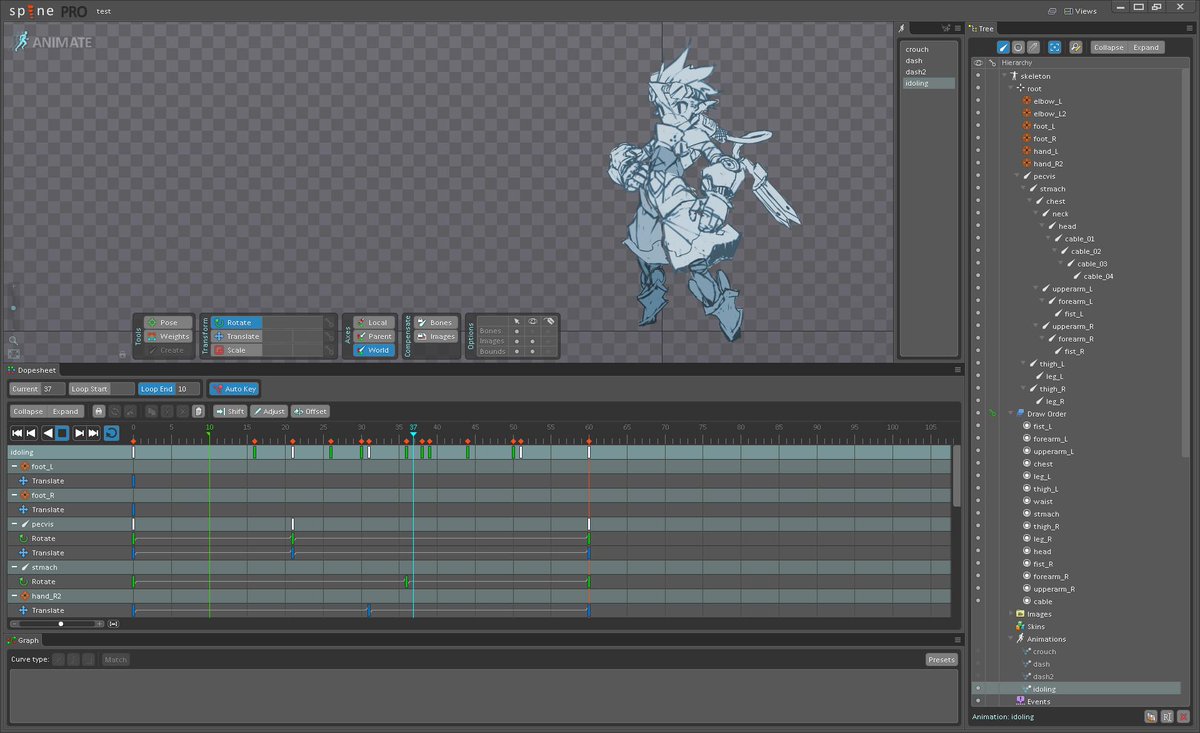
Task: Click the ANIMATE mode switch
Action: point(54,42)
